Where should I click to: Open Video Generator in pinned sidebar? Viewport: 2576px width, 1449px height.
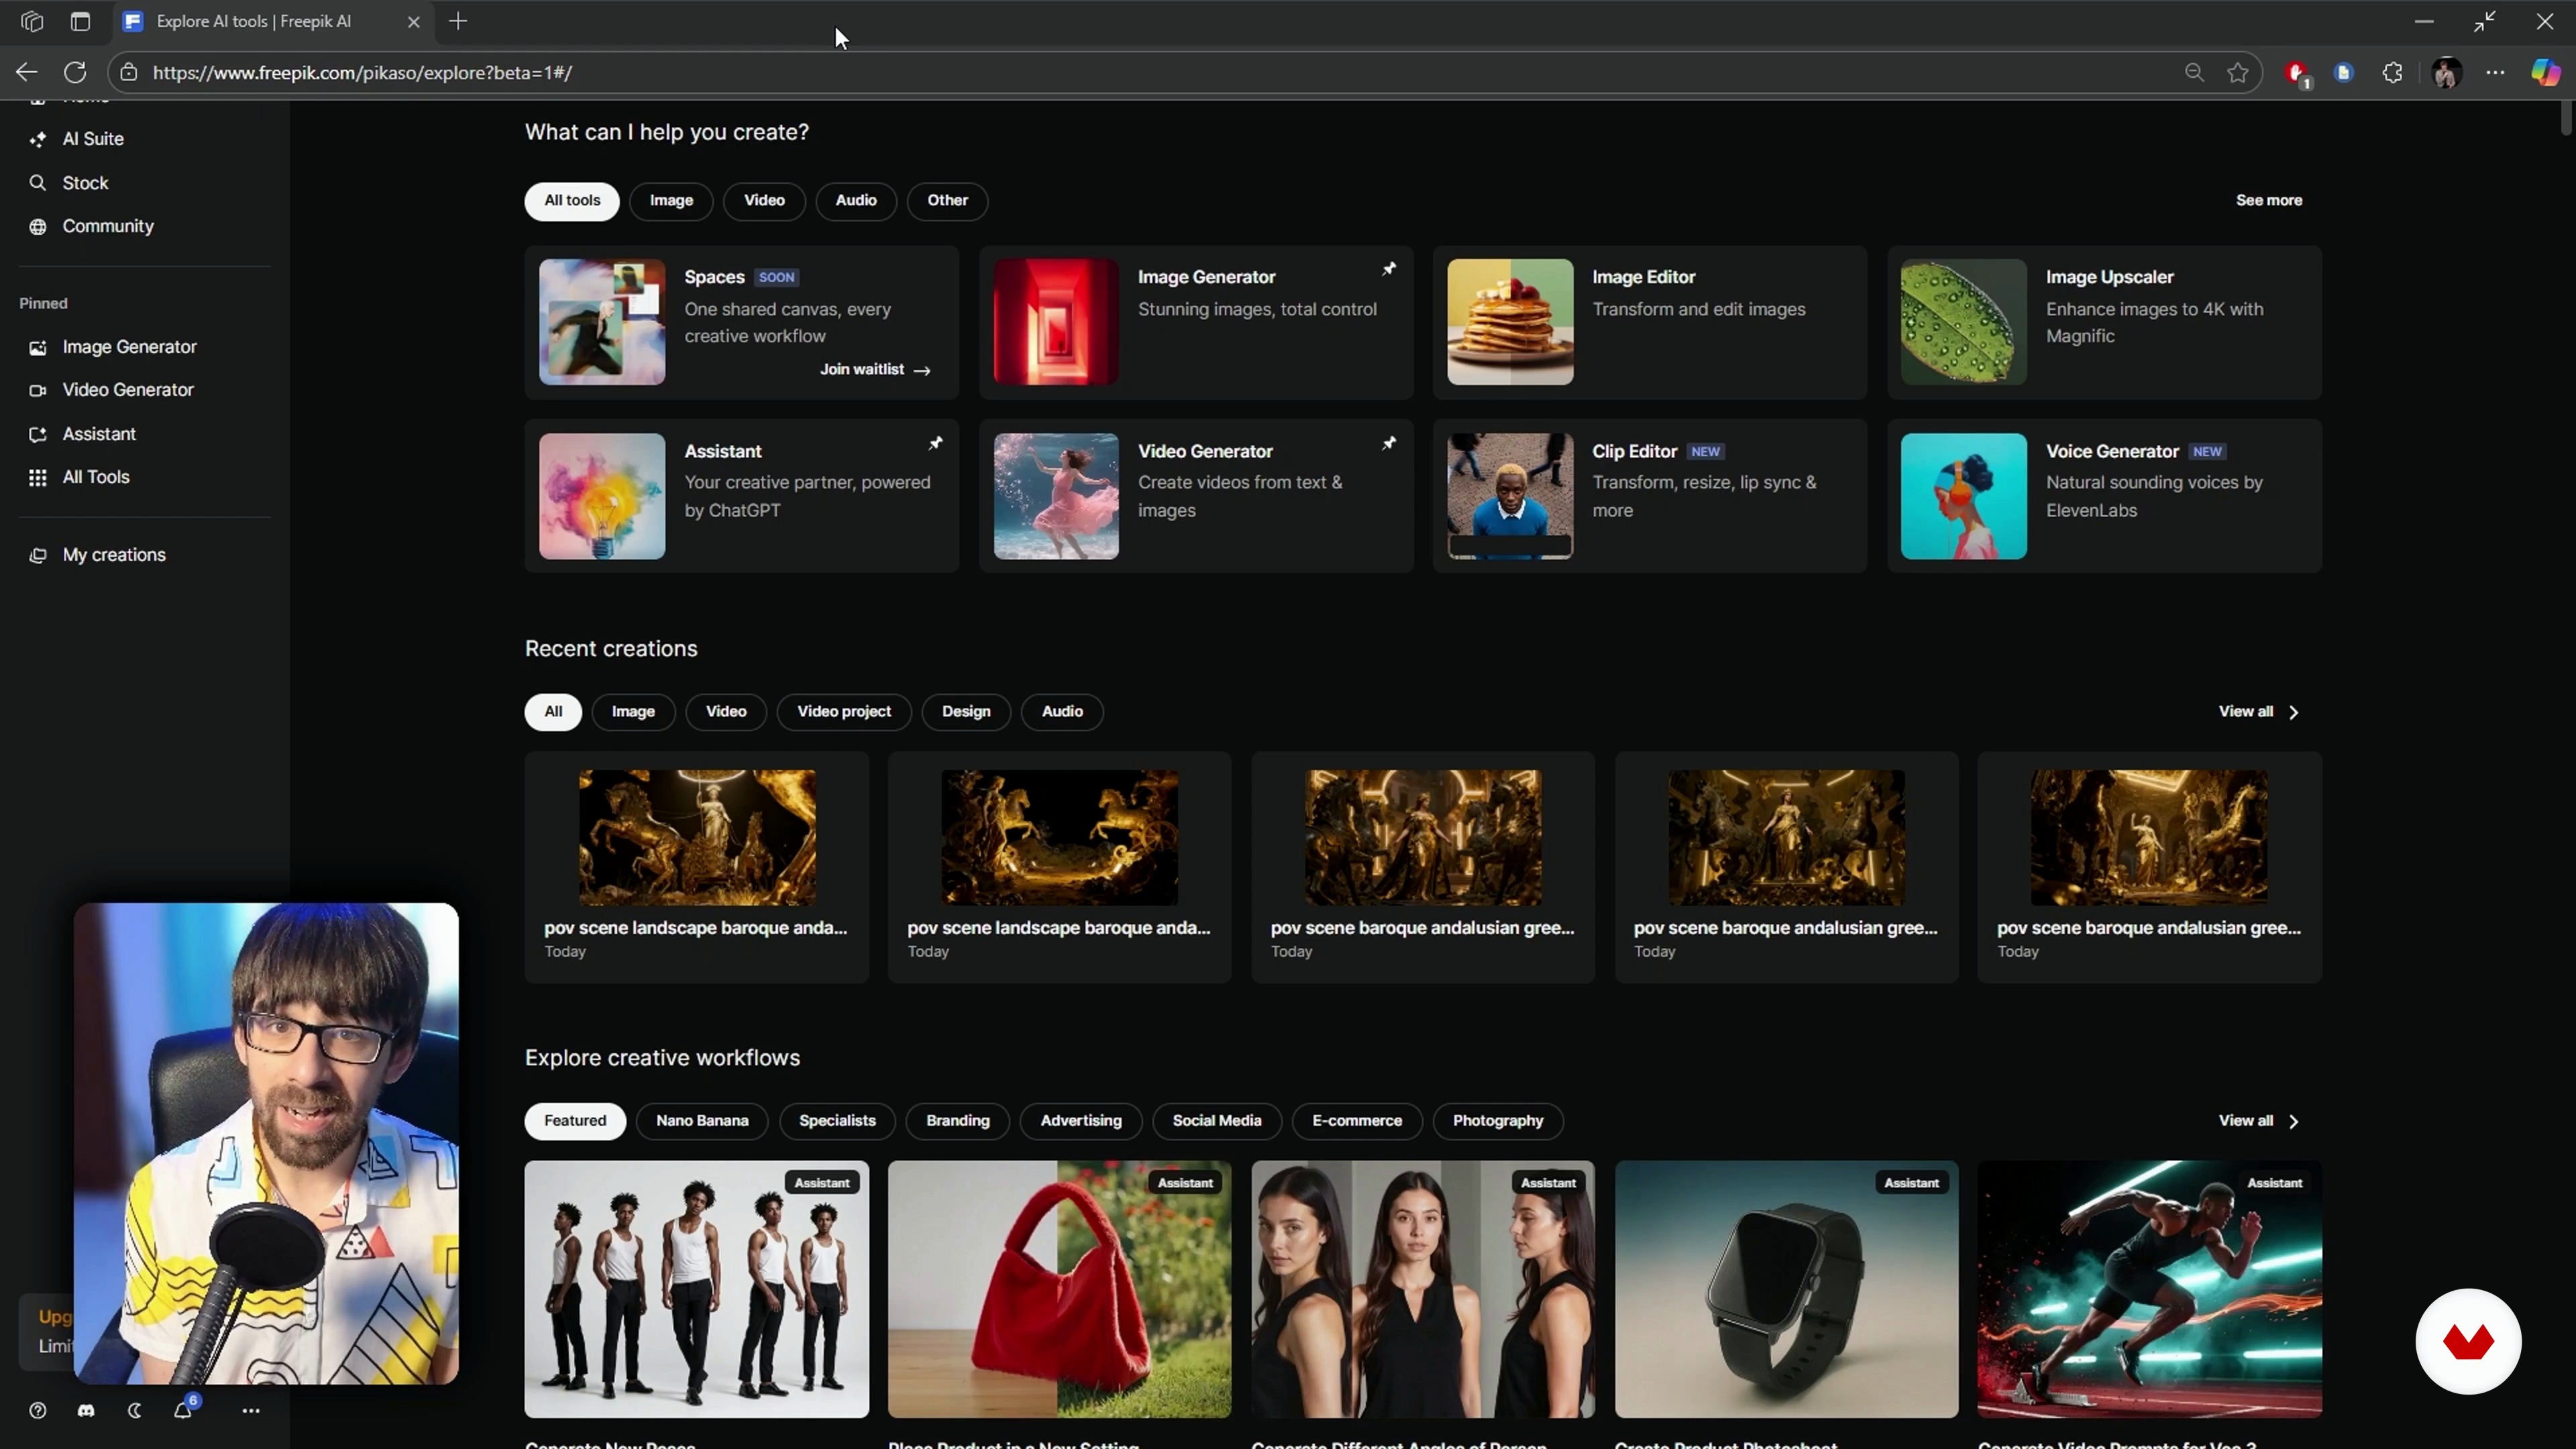(x=127, y=390)
